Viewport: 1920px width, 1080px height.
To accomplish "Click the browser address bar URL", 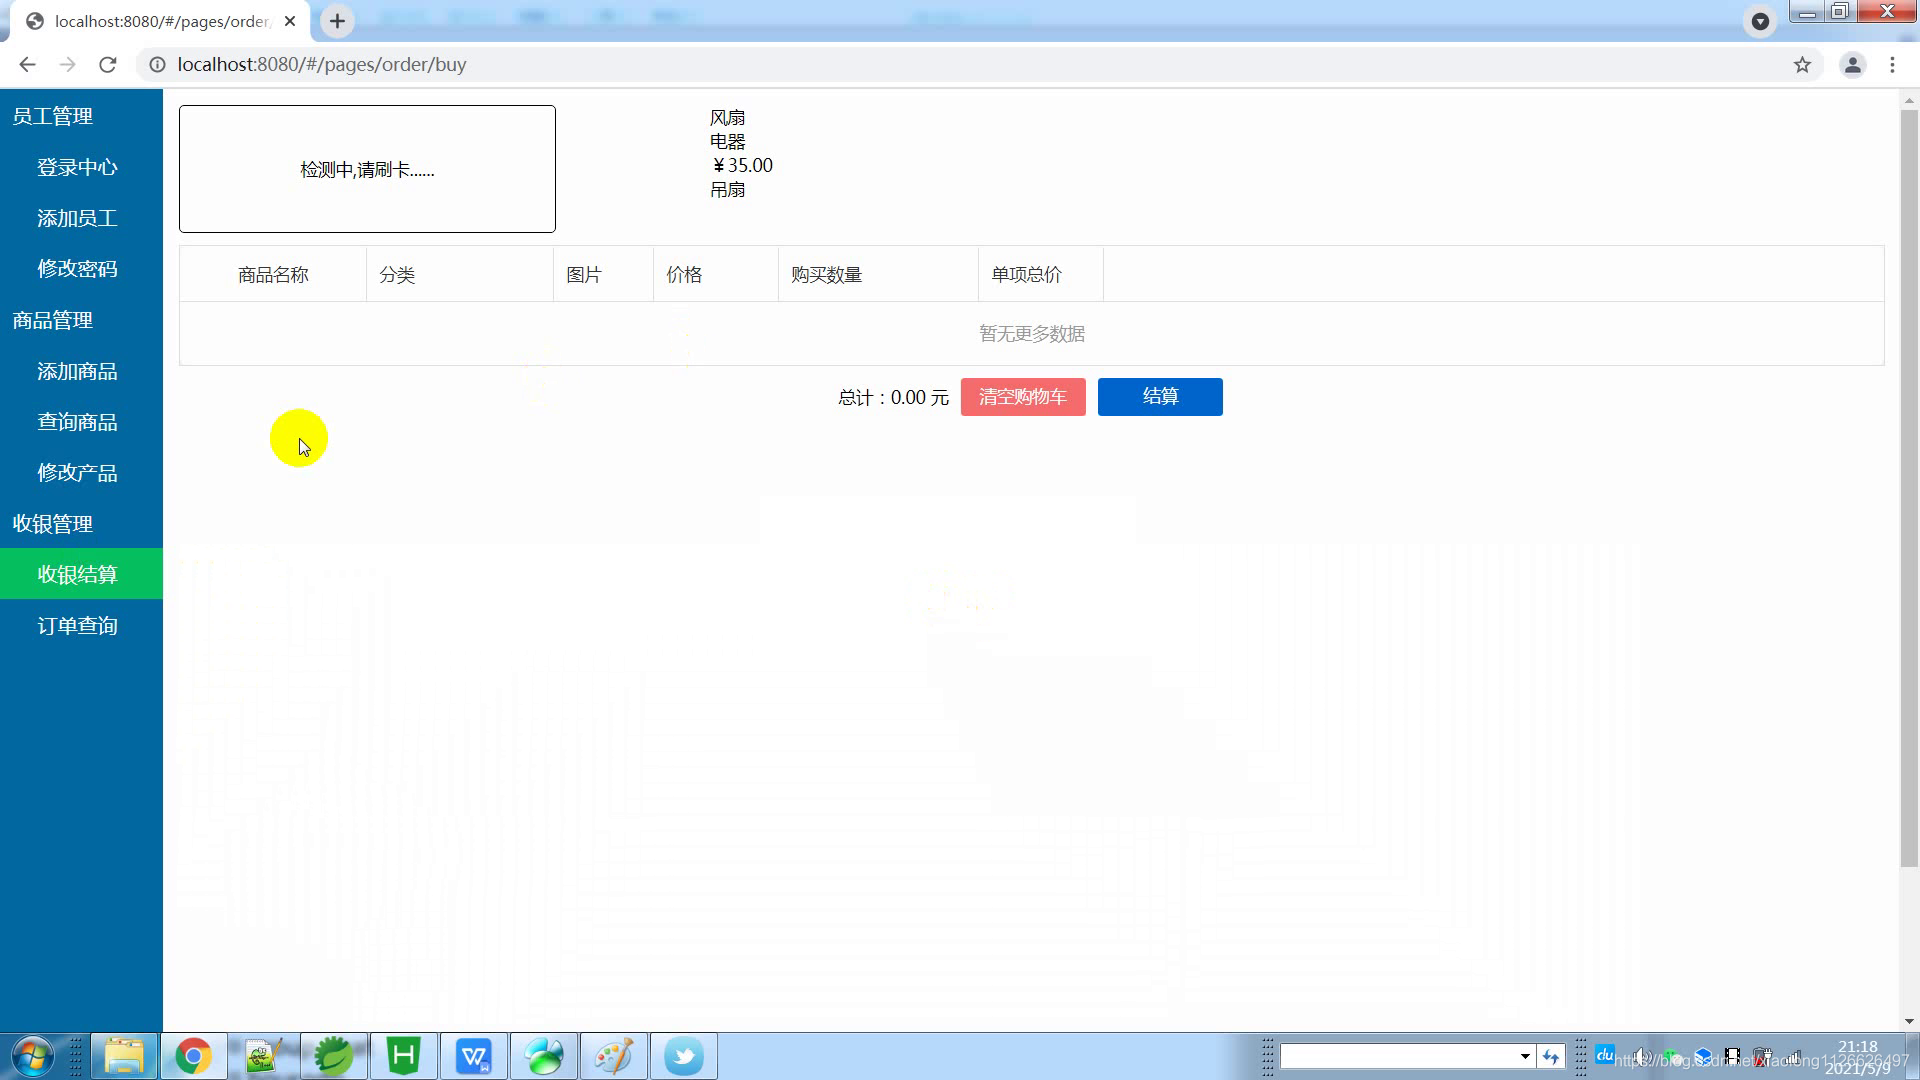I will pyautogui.click(x=322, y=65).
